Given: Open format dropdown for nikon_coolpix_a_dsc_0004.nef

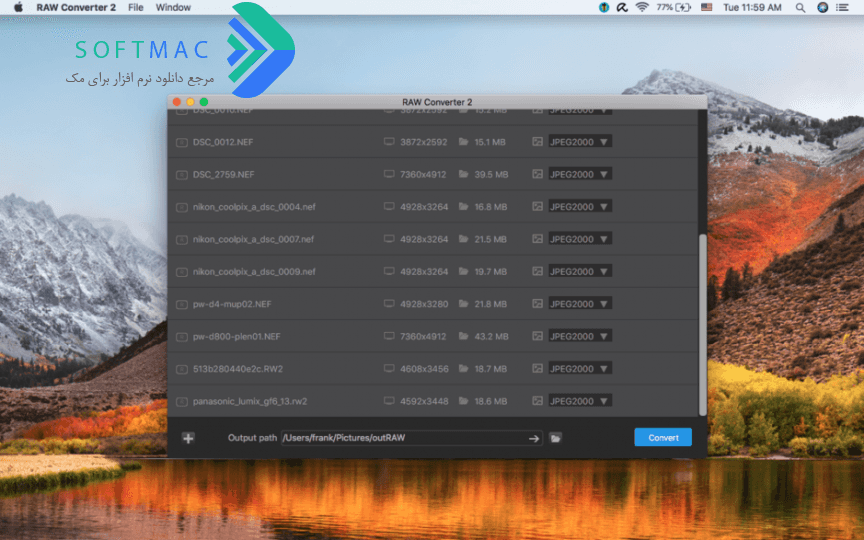Looking at the screenshot, I should pyautogui.click(x=580, y=207).
